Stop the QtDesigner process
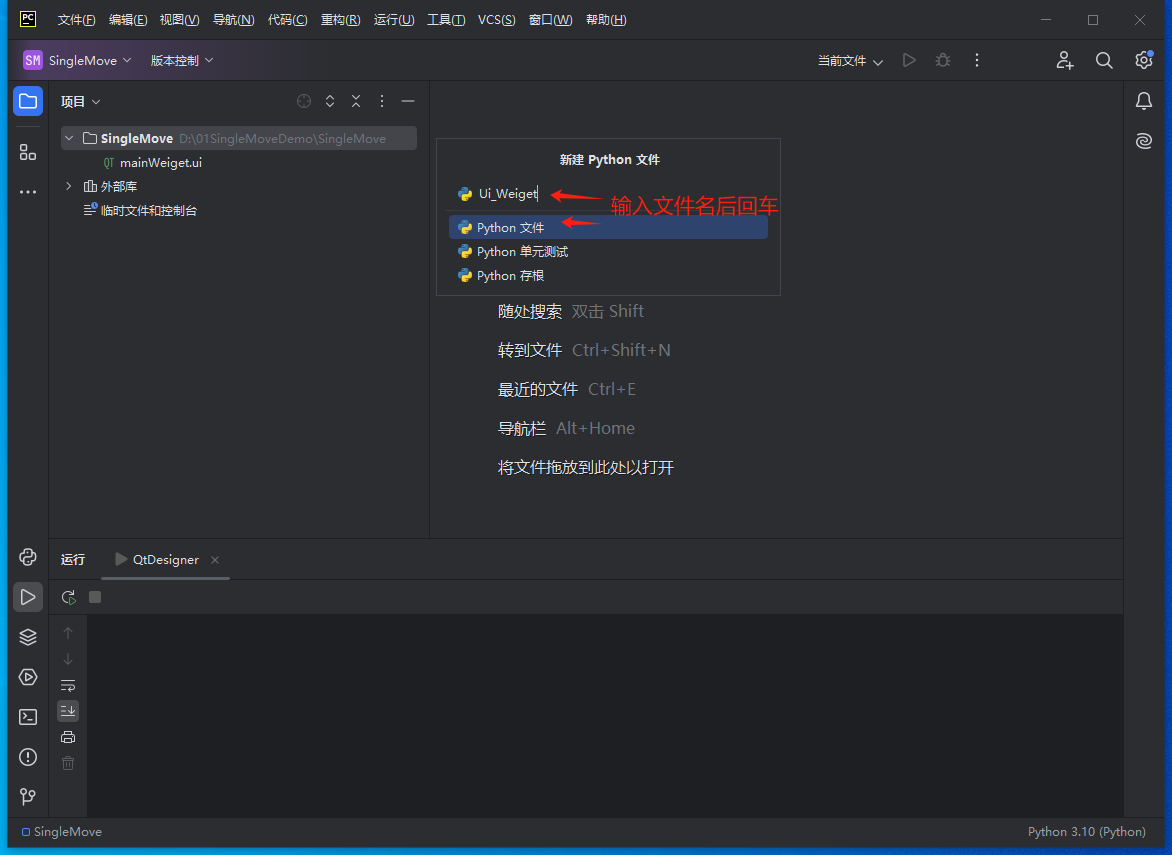Image resolution: width=1172 pixels, height=855 pixels. click(95, 597)
